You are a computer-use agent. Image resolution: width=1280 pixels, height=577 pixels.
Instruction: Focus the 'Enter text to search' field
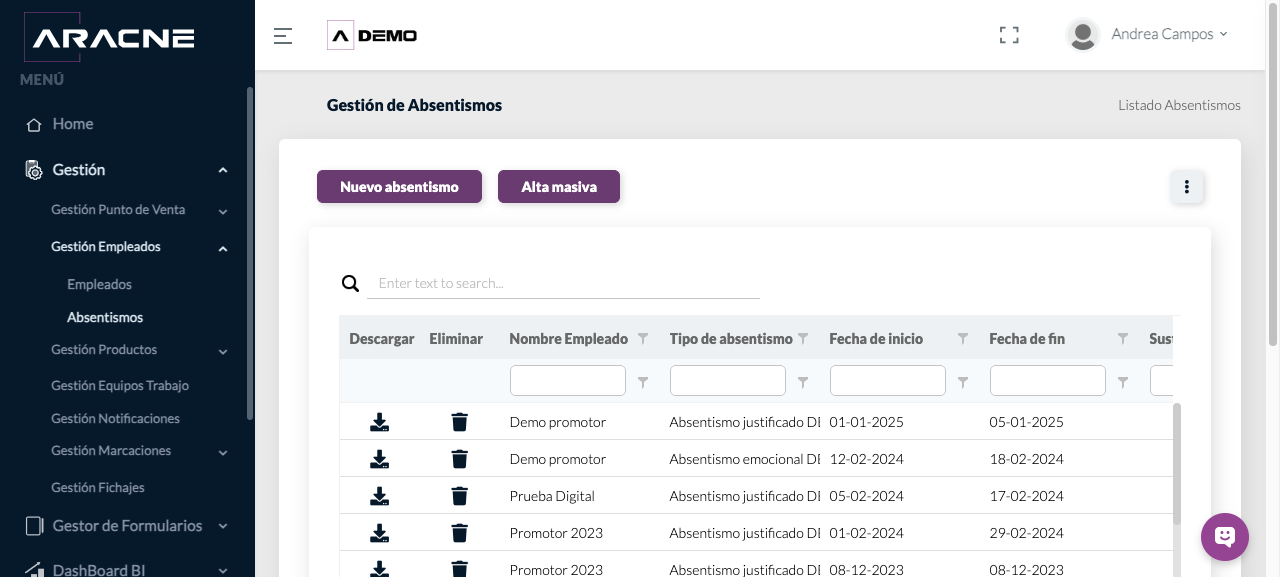[x=563, y=283]
